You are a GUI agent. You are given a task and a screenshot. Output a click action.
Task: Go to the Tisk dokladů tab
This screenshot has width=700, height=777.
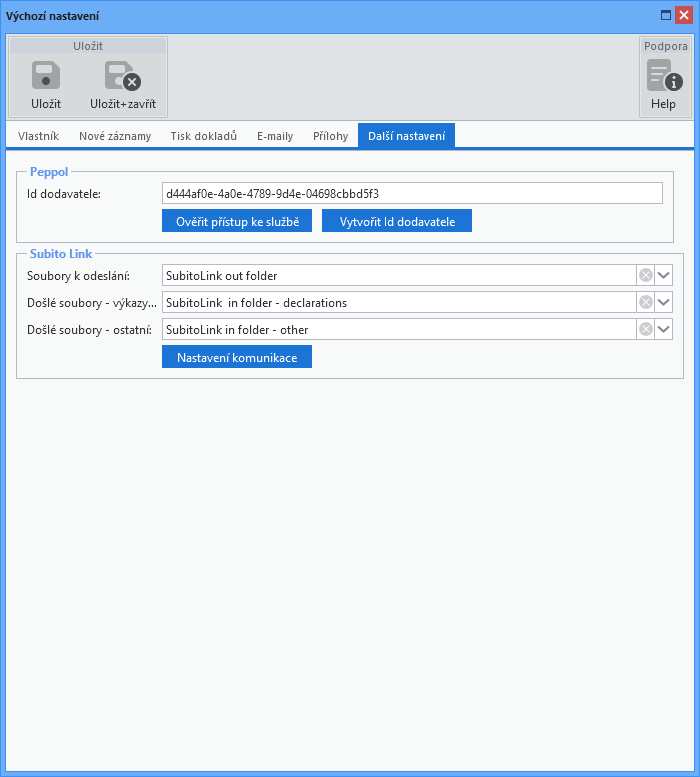(203, 136)
